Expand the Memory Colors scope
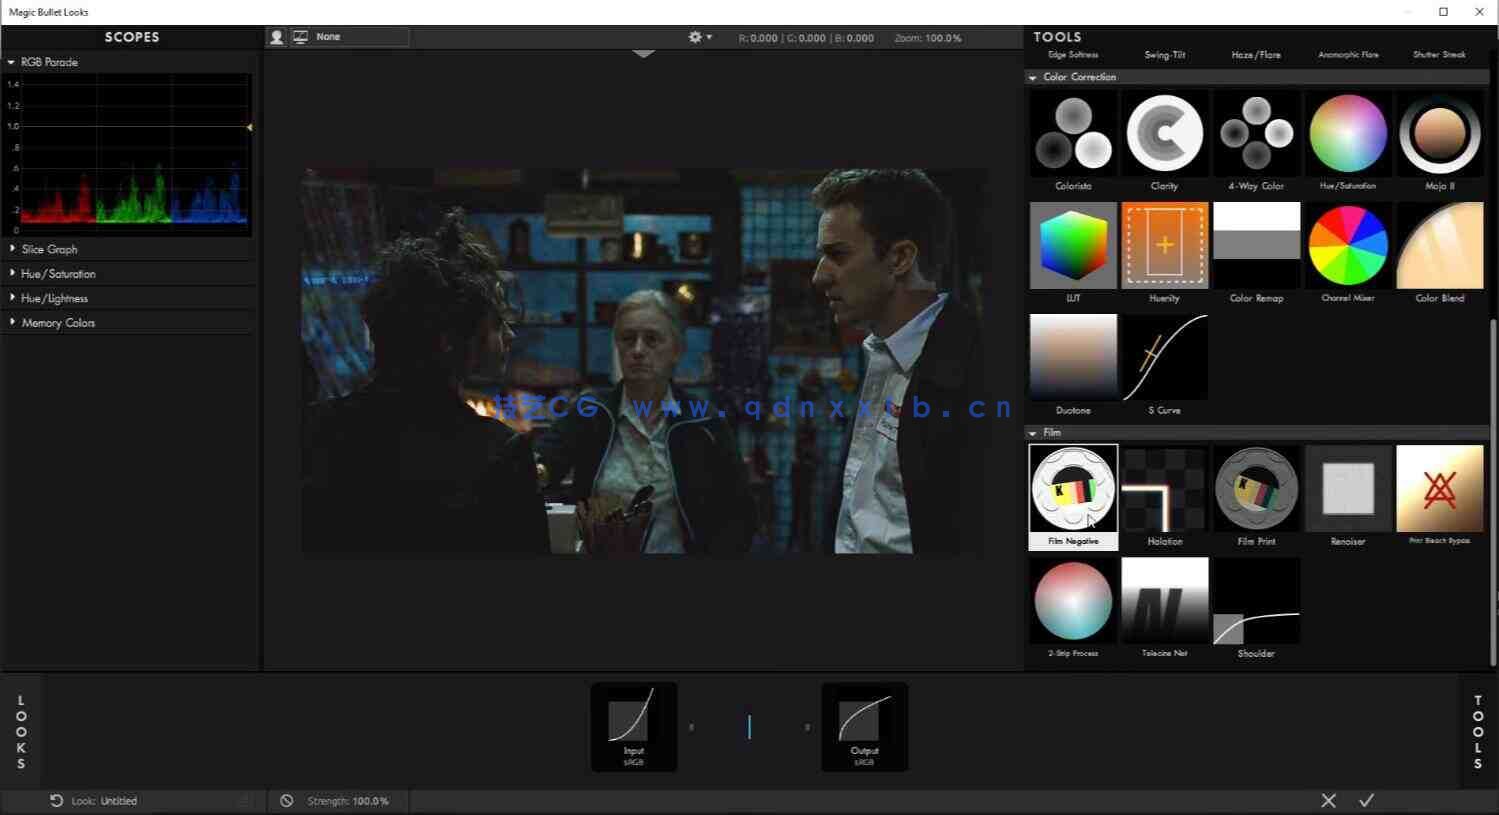The height and width of the screenshot is (815, 1499). tap(57, 323)
